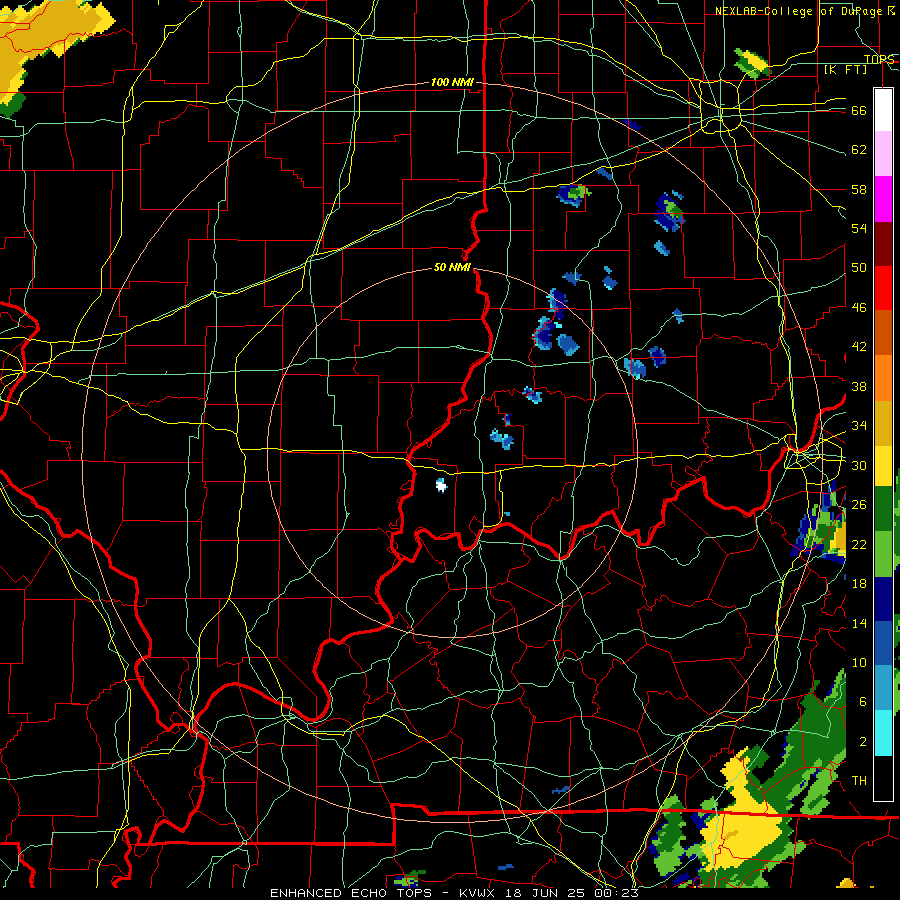Viewport: 900px width, 900px height.
Task: Click the 66 legend value
Action: (x=859, y=111)
